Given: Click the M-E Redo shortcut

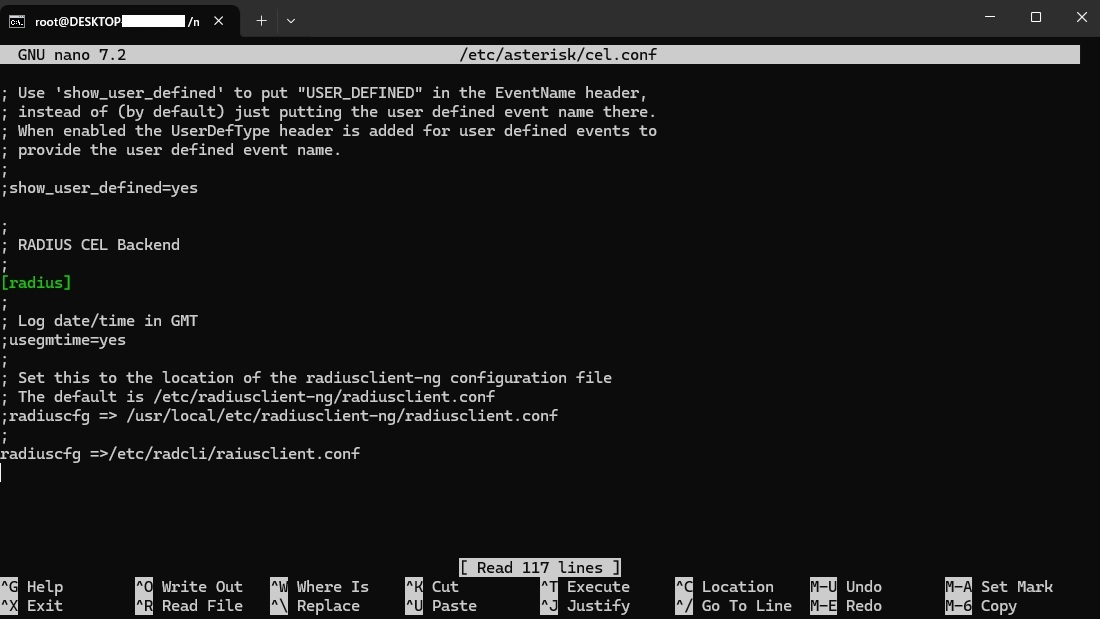Looking at the screenshot, I should point(845,606).
